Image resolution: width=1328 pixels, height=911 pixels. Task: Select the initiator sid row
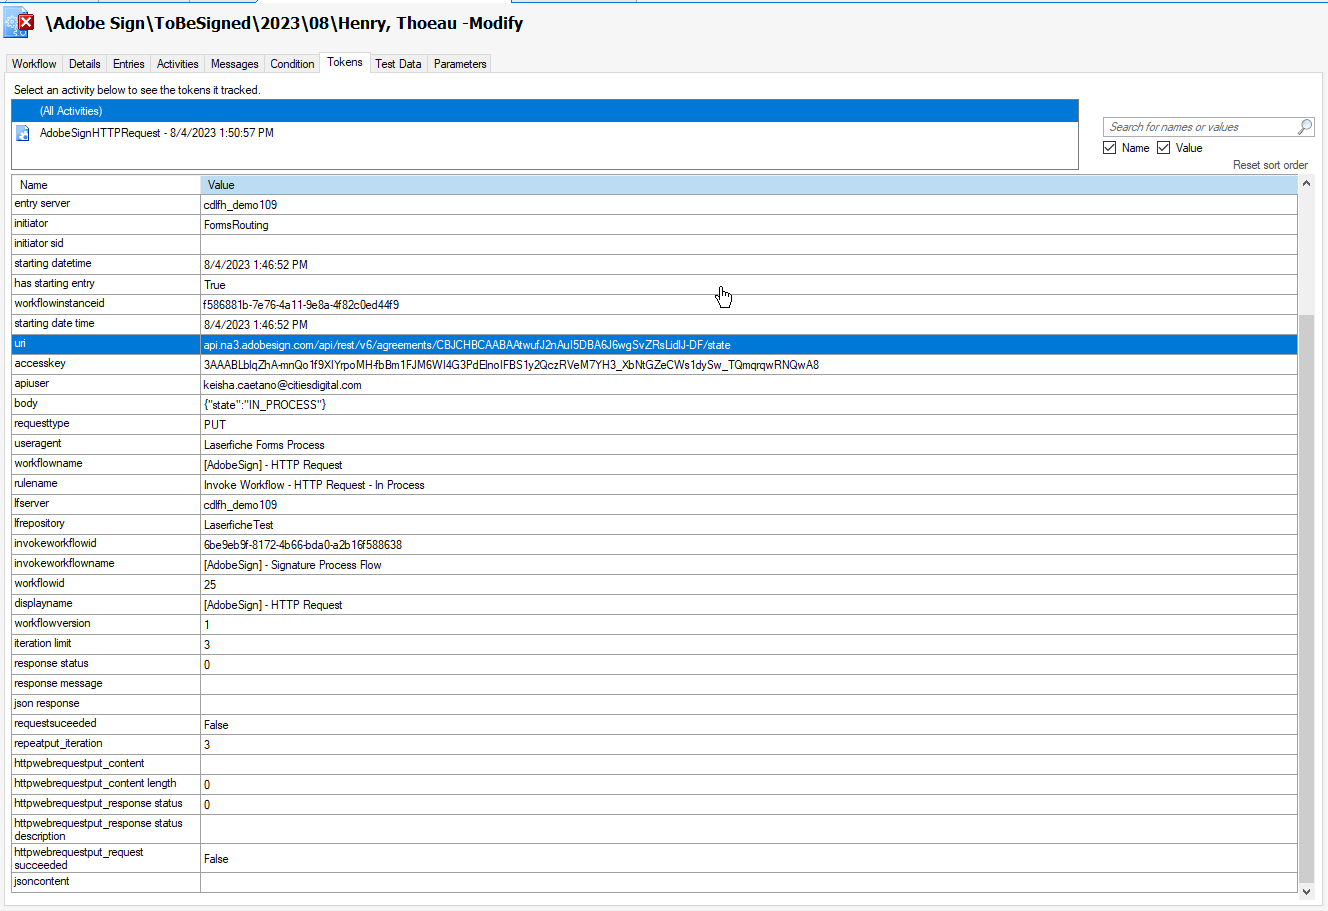[654, 244]
